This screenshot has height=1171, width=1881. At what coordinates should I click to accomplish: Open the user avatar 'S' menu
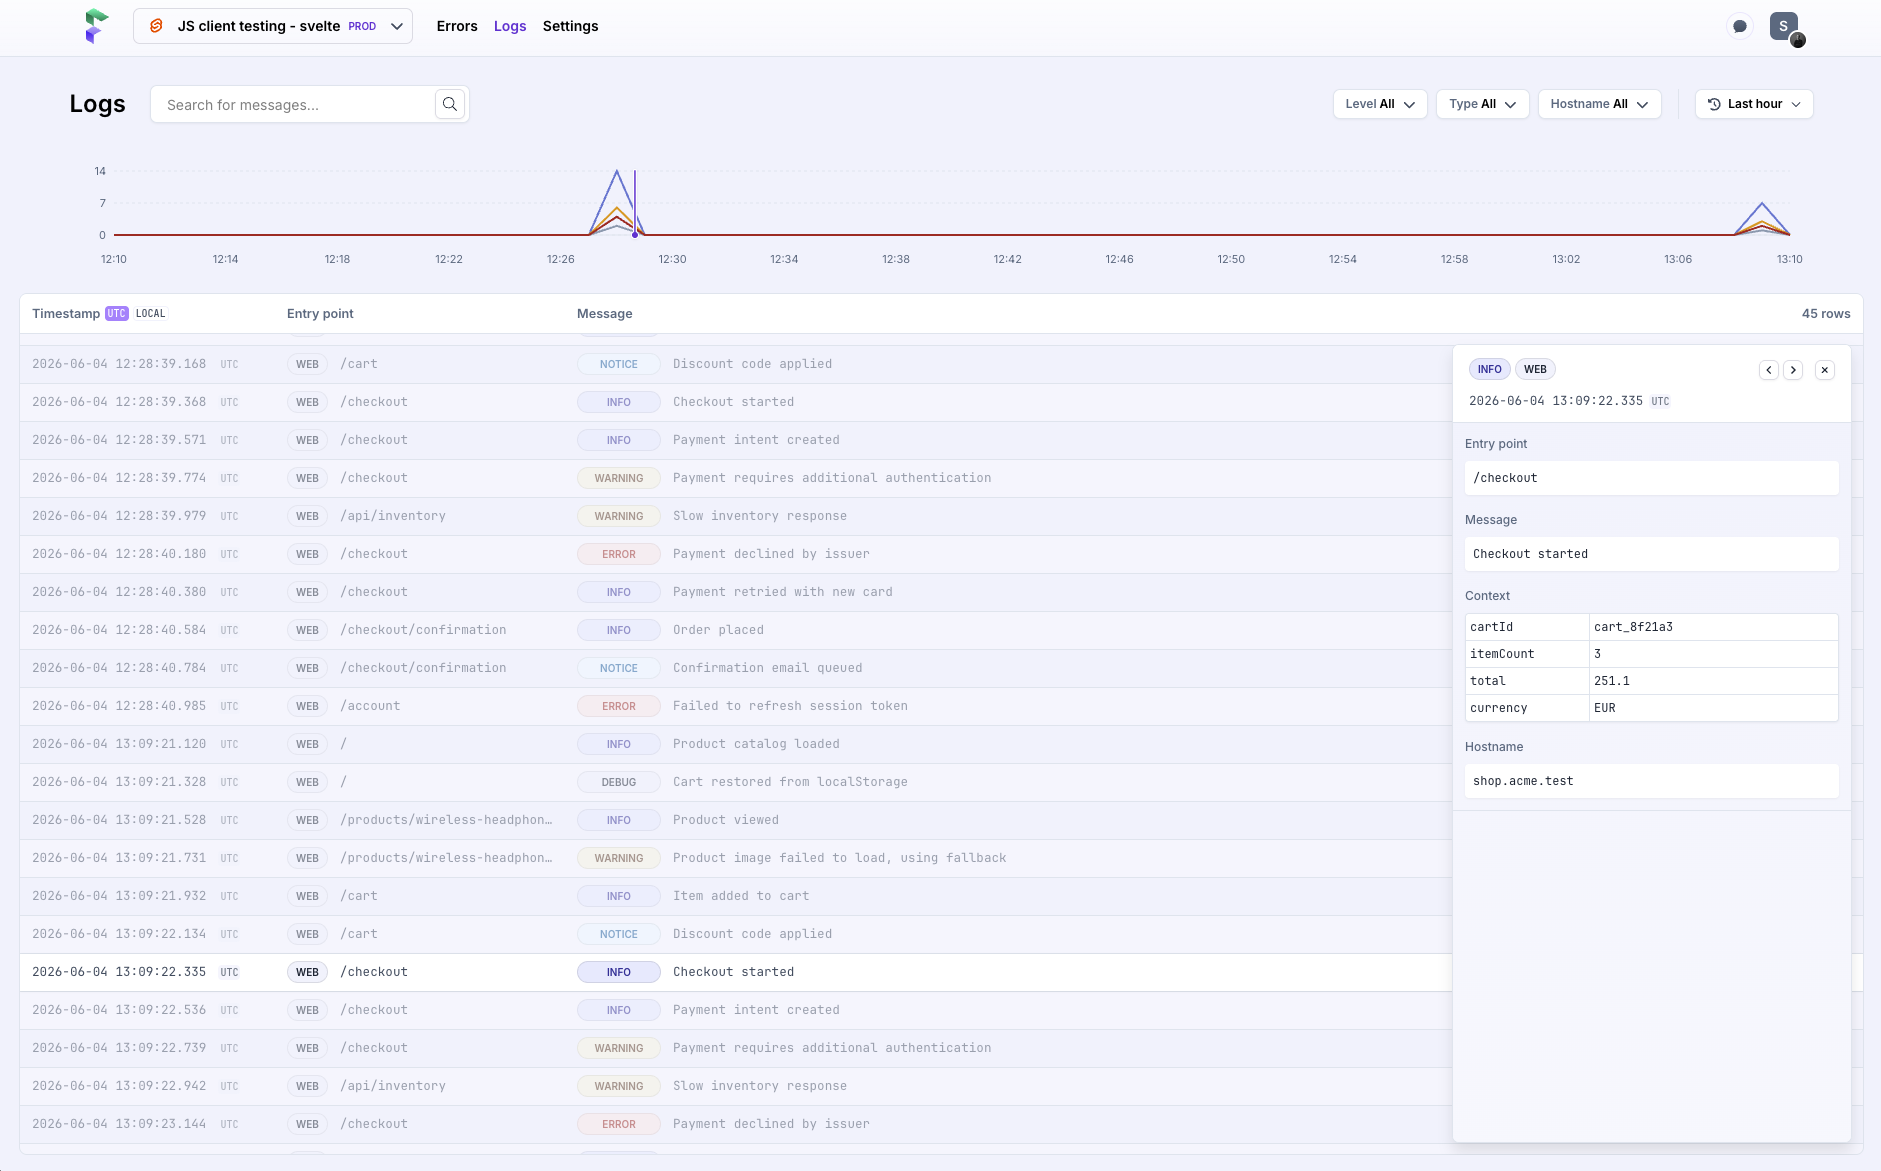pyautogui.click(x=1784, y=26)
